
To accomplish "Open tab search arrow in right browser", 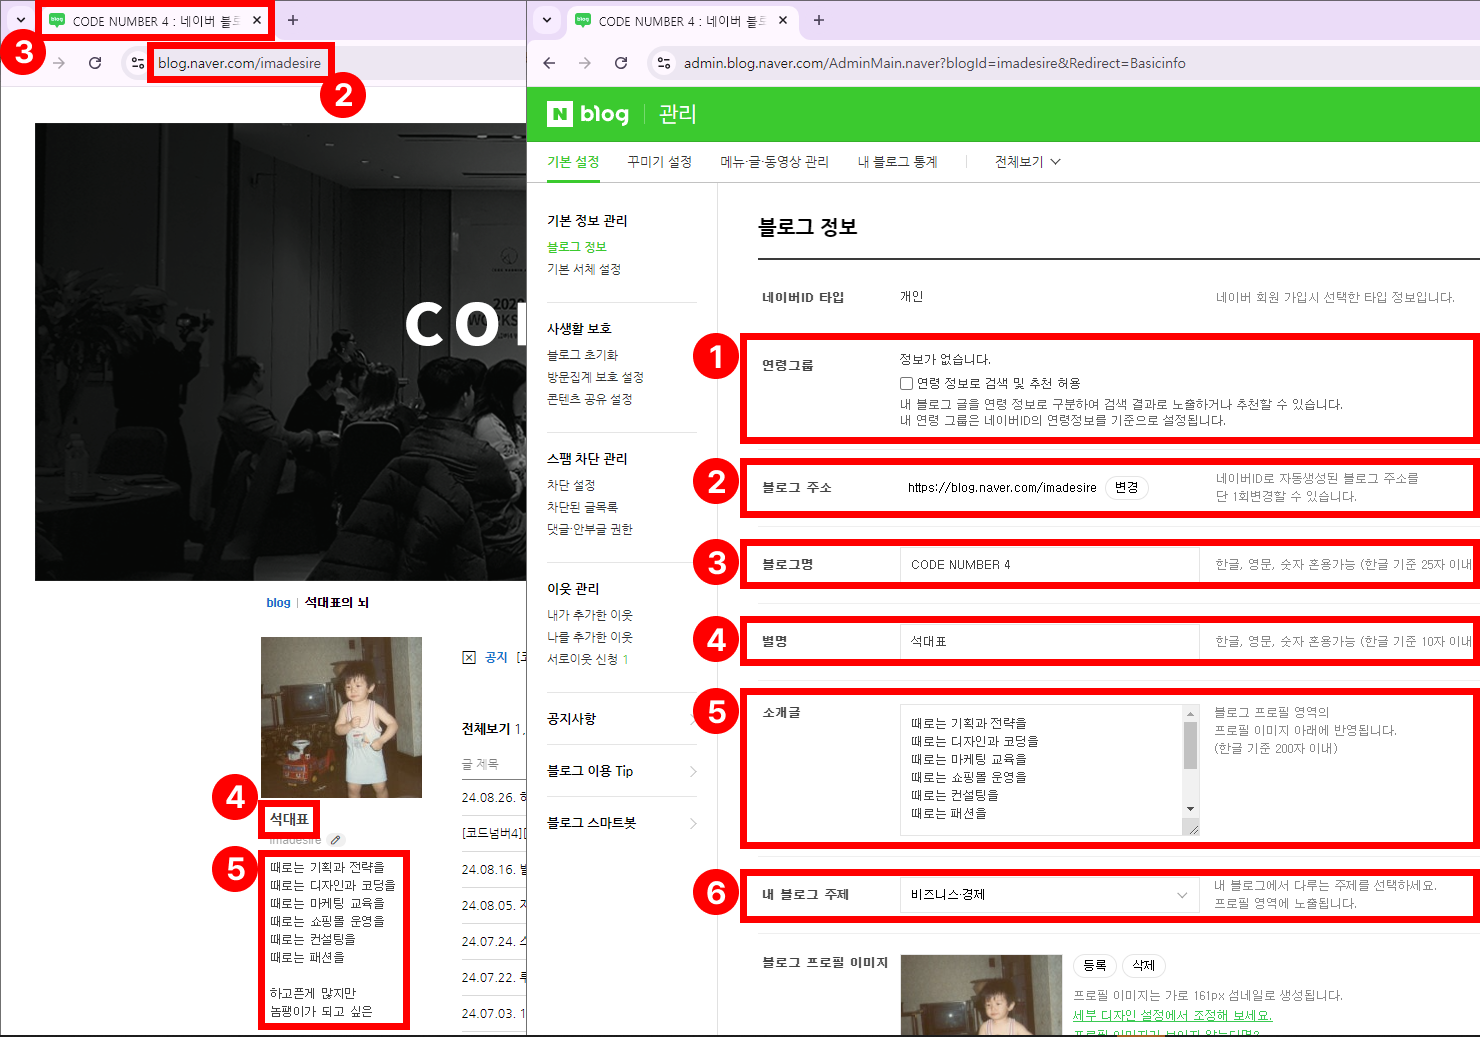I will [x=547, y=20].
